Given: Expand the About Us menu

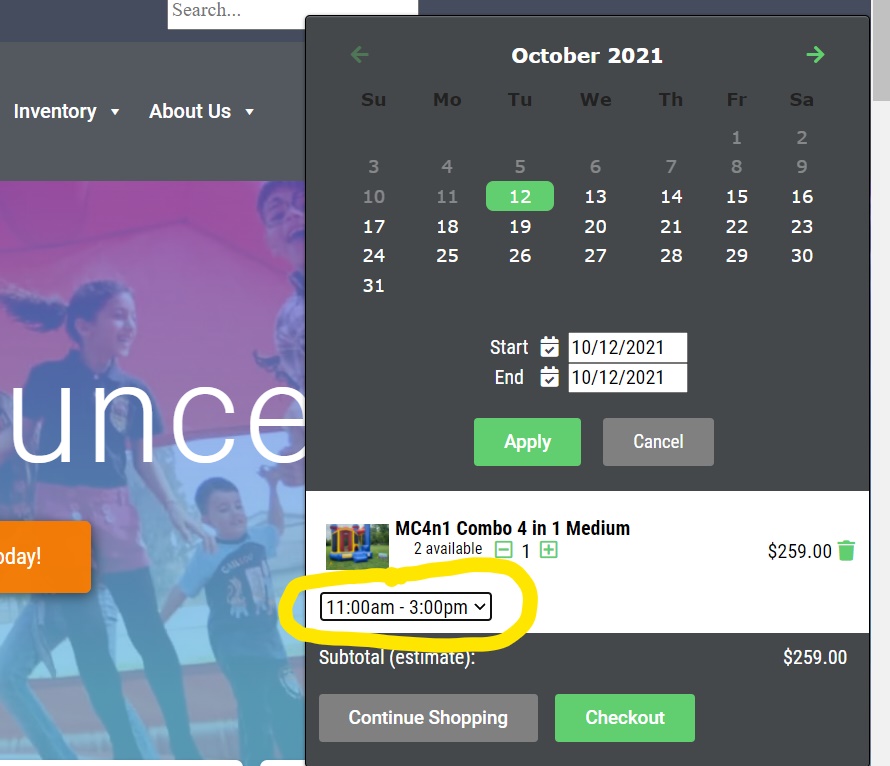Looking at the screenshot, I should point(201,111).
